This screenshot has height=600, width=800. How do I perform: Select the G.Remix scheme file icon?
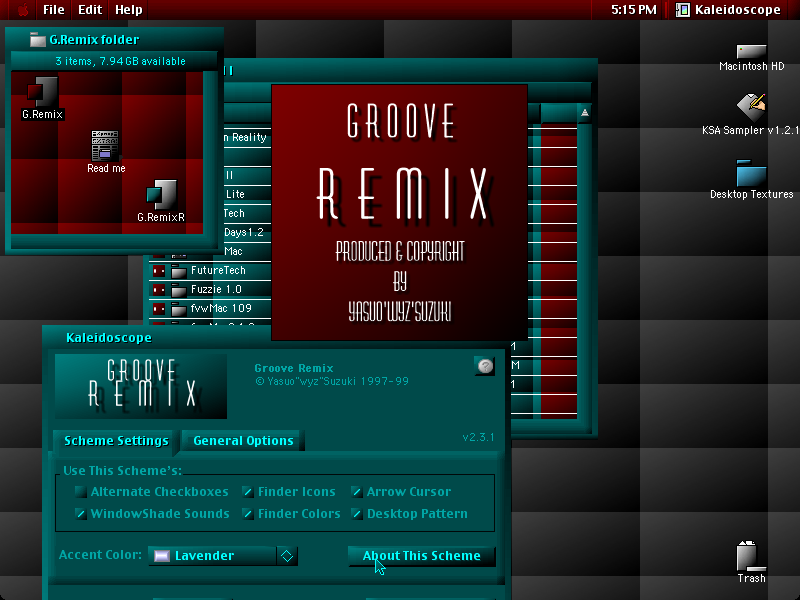point(42,92)
